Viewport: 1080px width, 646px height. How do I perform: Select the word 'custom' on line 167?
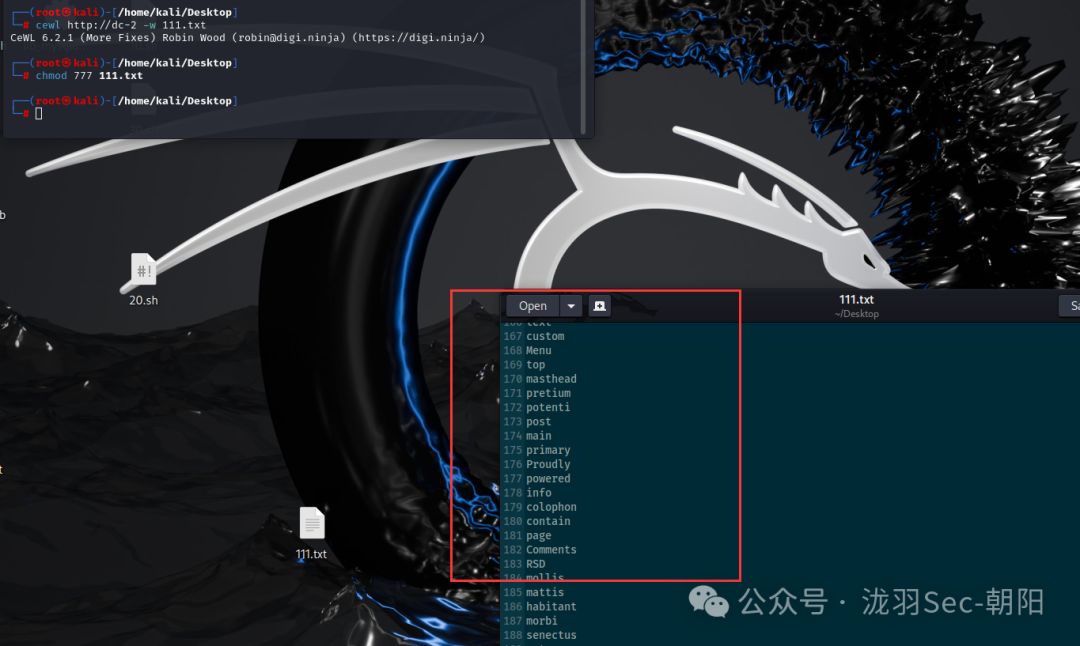point(545,336)
